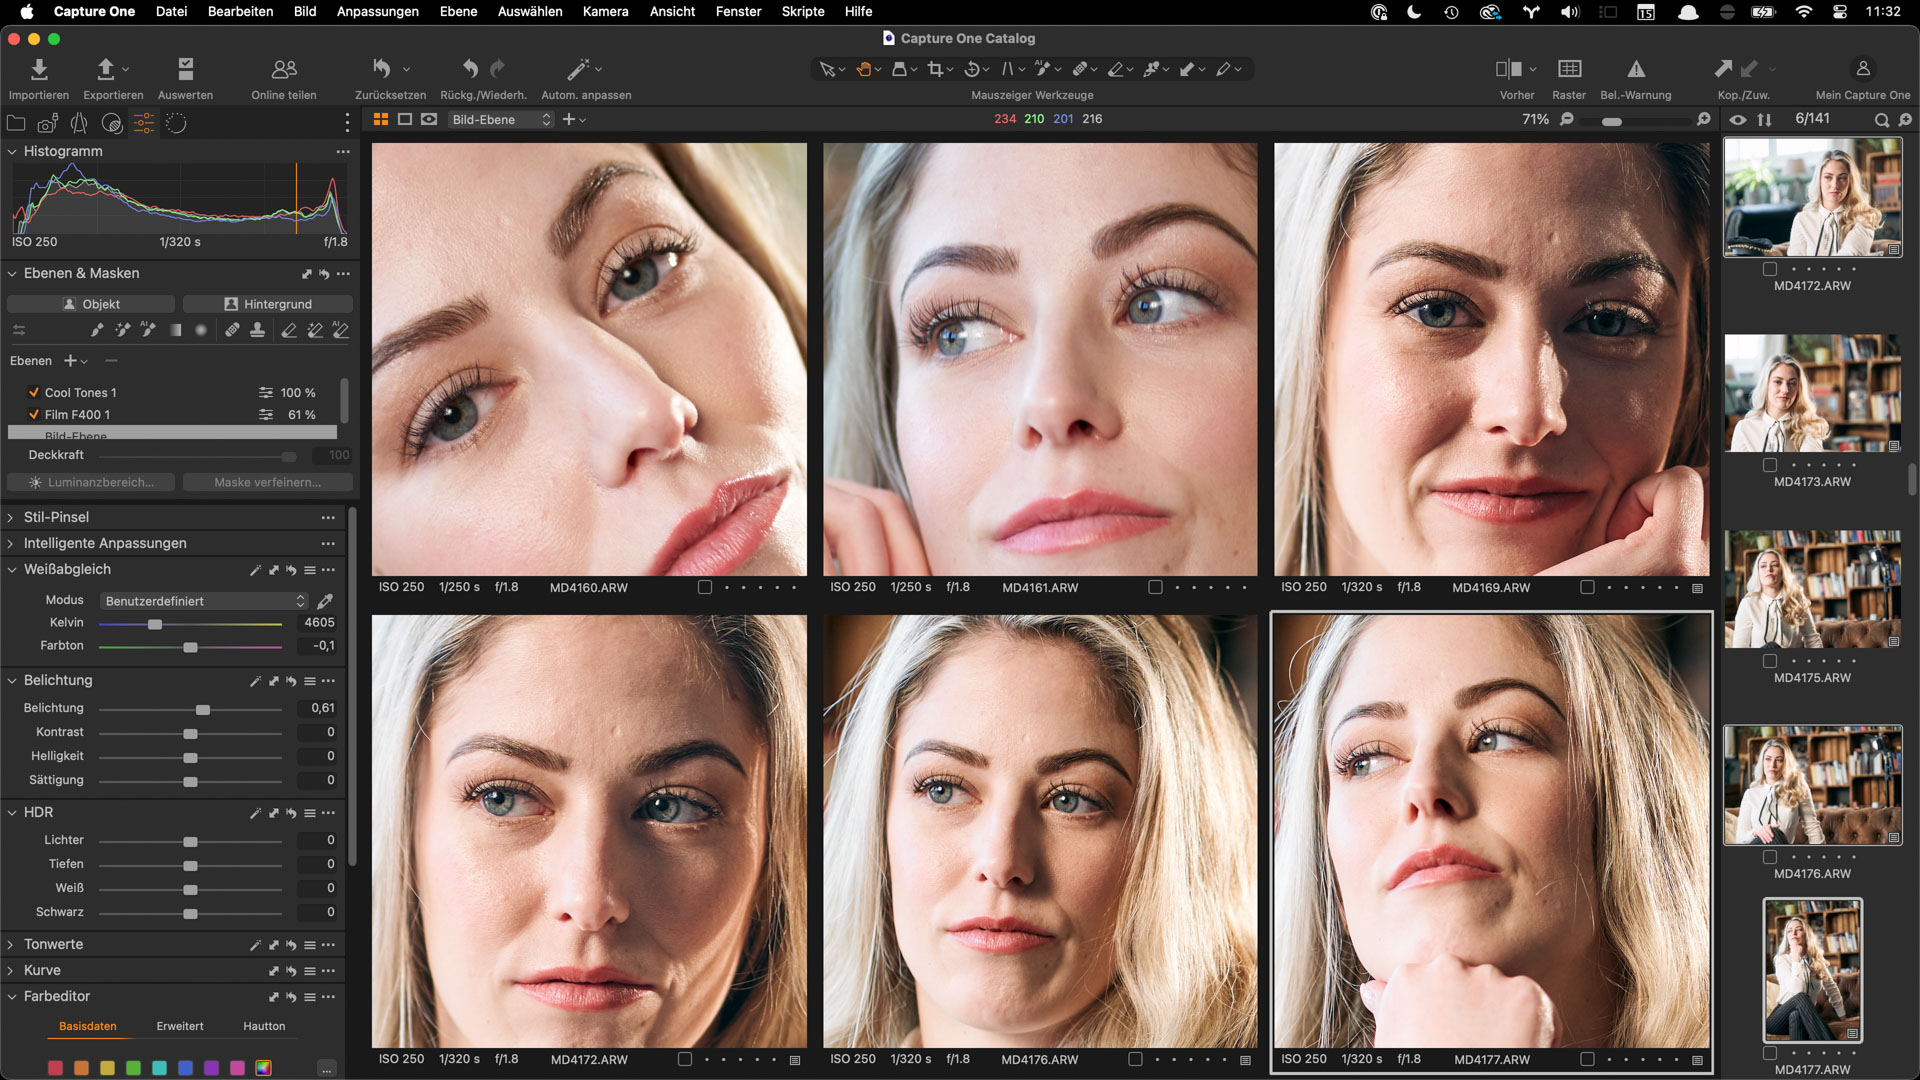Open the camera capture tool tab
Screen dimensions: 1920x1080
48,123
